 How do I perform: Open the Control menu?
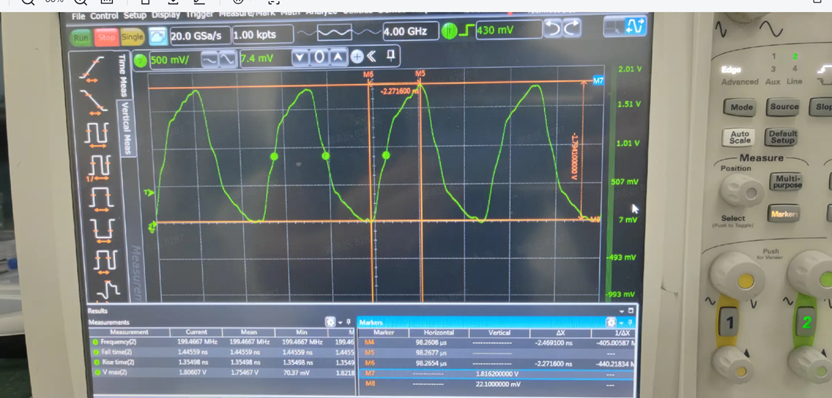[104, 16]
